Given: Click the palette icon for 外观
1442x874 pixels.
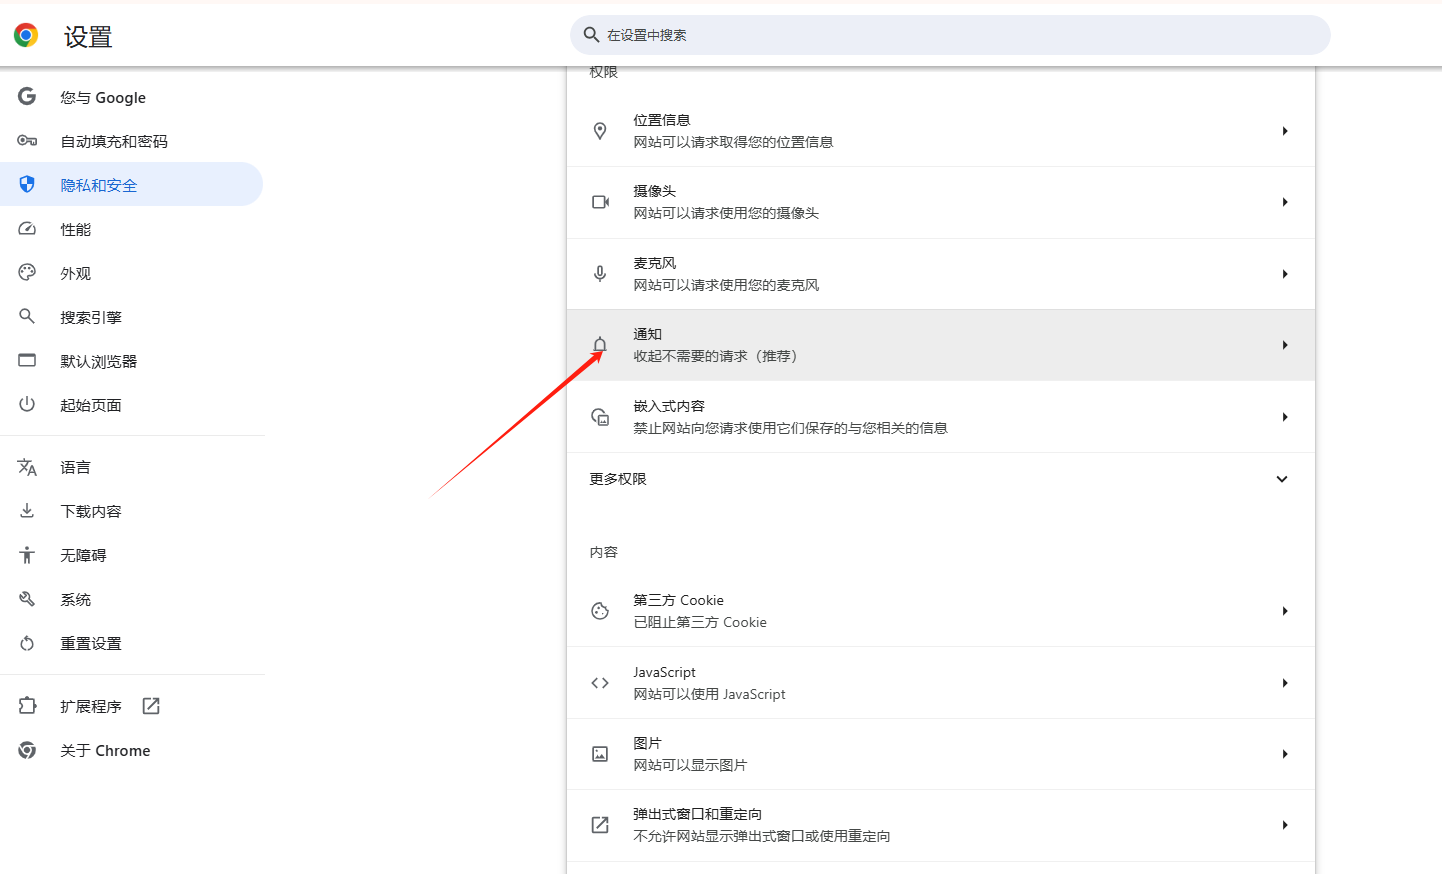Looking at the screenshot, I should pos(27,272).
